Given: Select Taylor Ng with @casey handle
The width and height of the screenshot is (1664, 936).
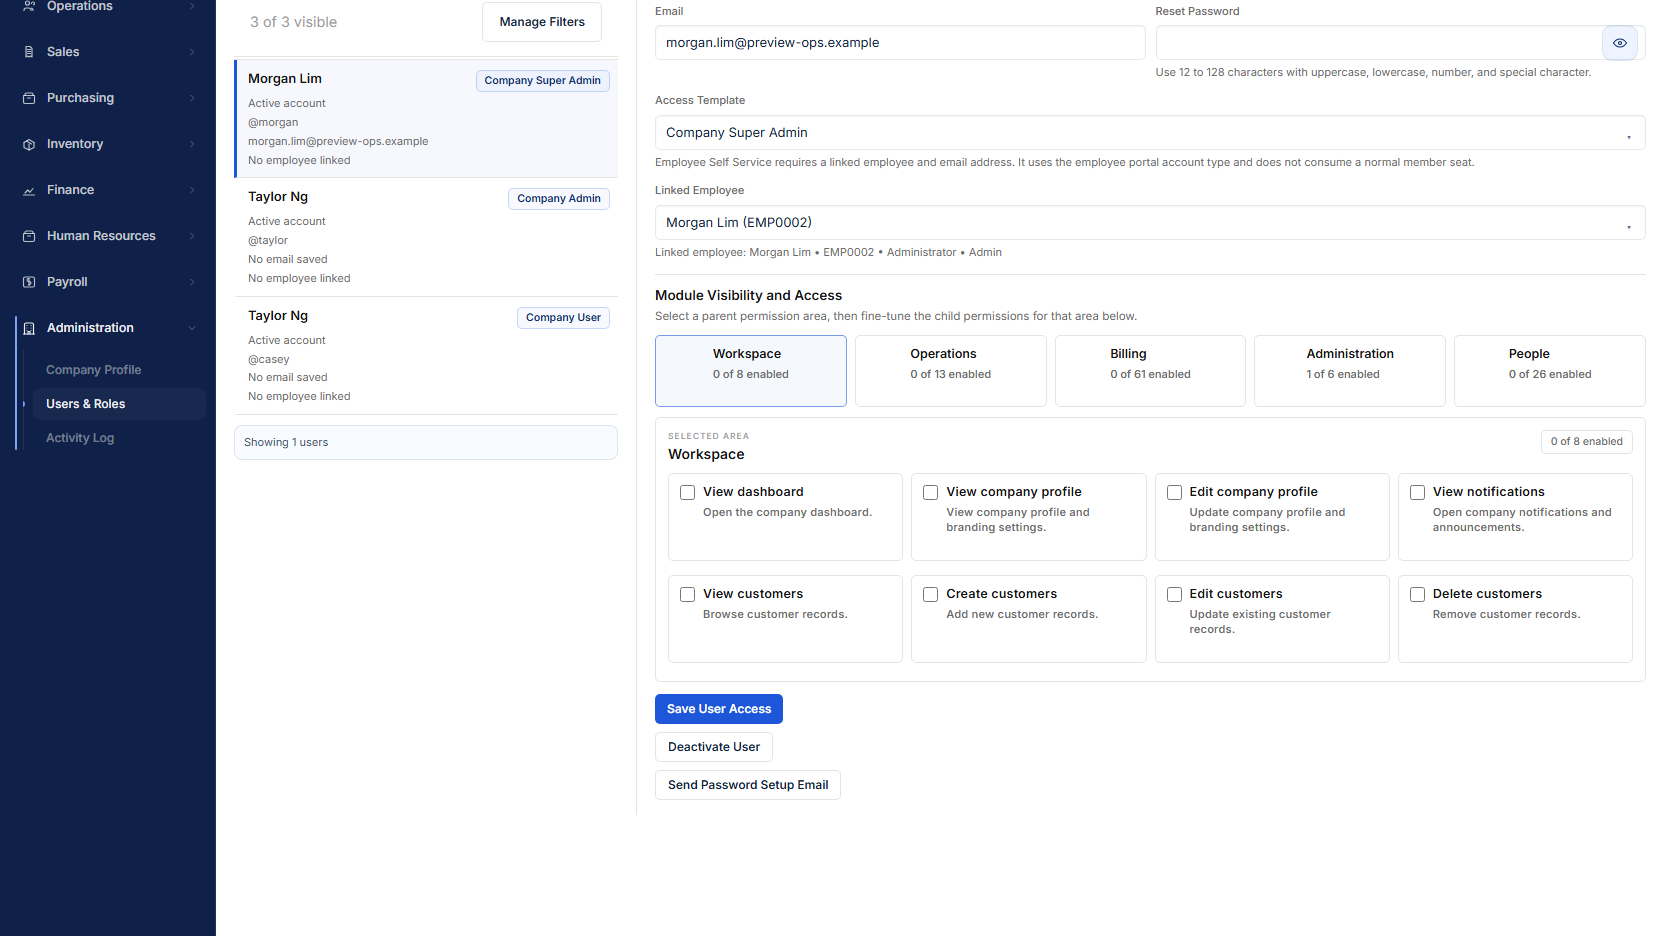Looking at the screenshot, I should 426,356.
